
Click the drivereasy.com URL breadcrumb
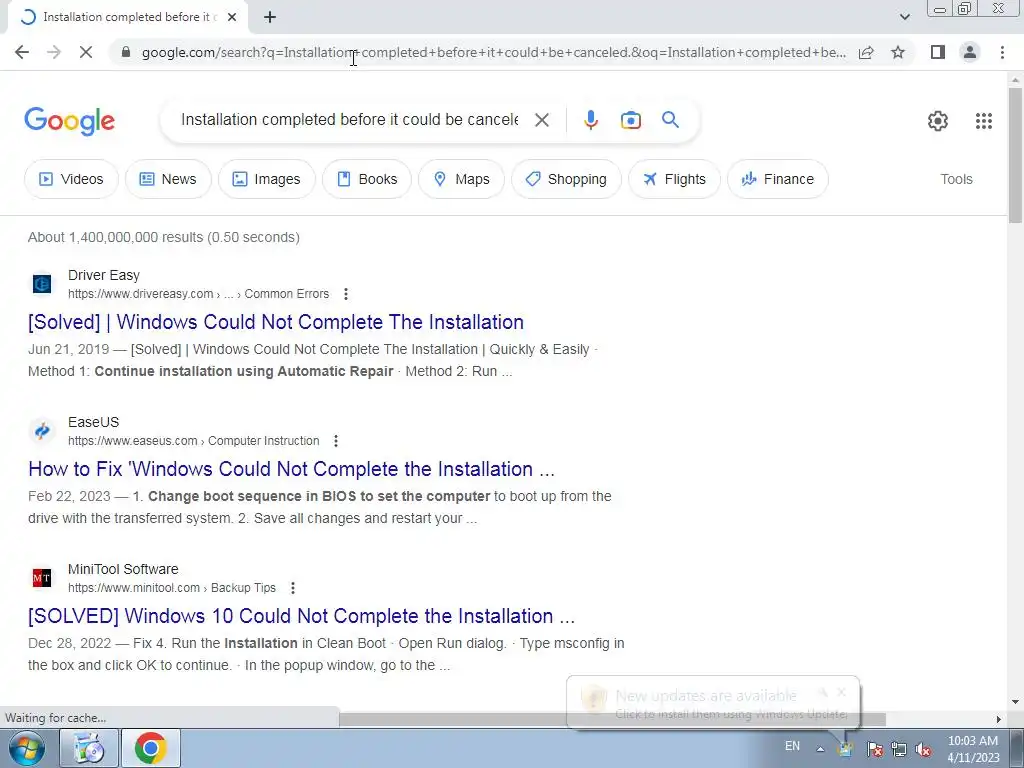point(198,294)
